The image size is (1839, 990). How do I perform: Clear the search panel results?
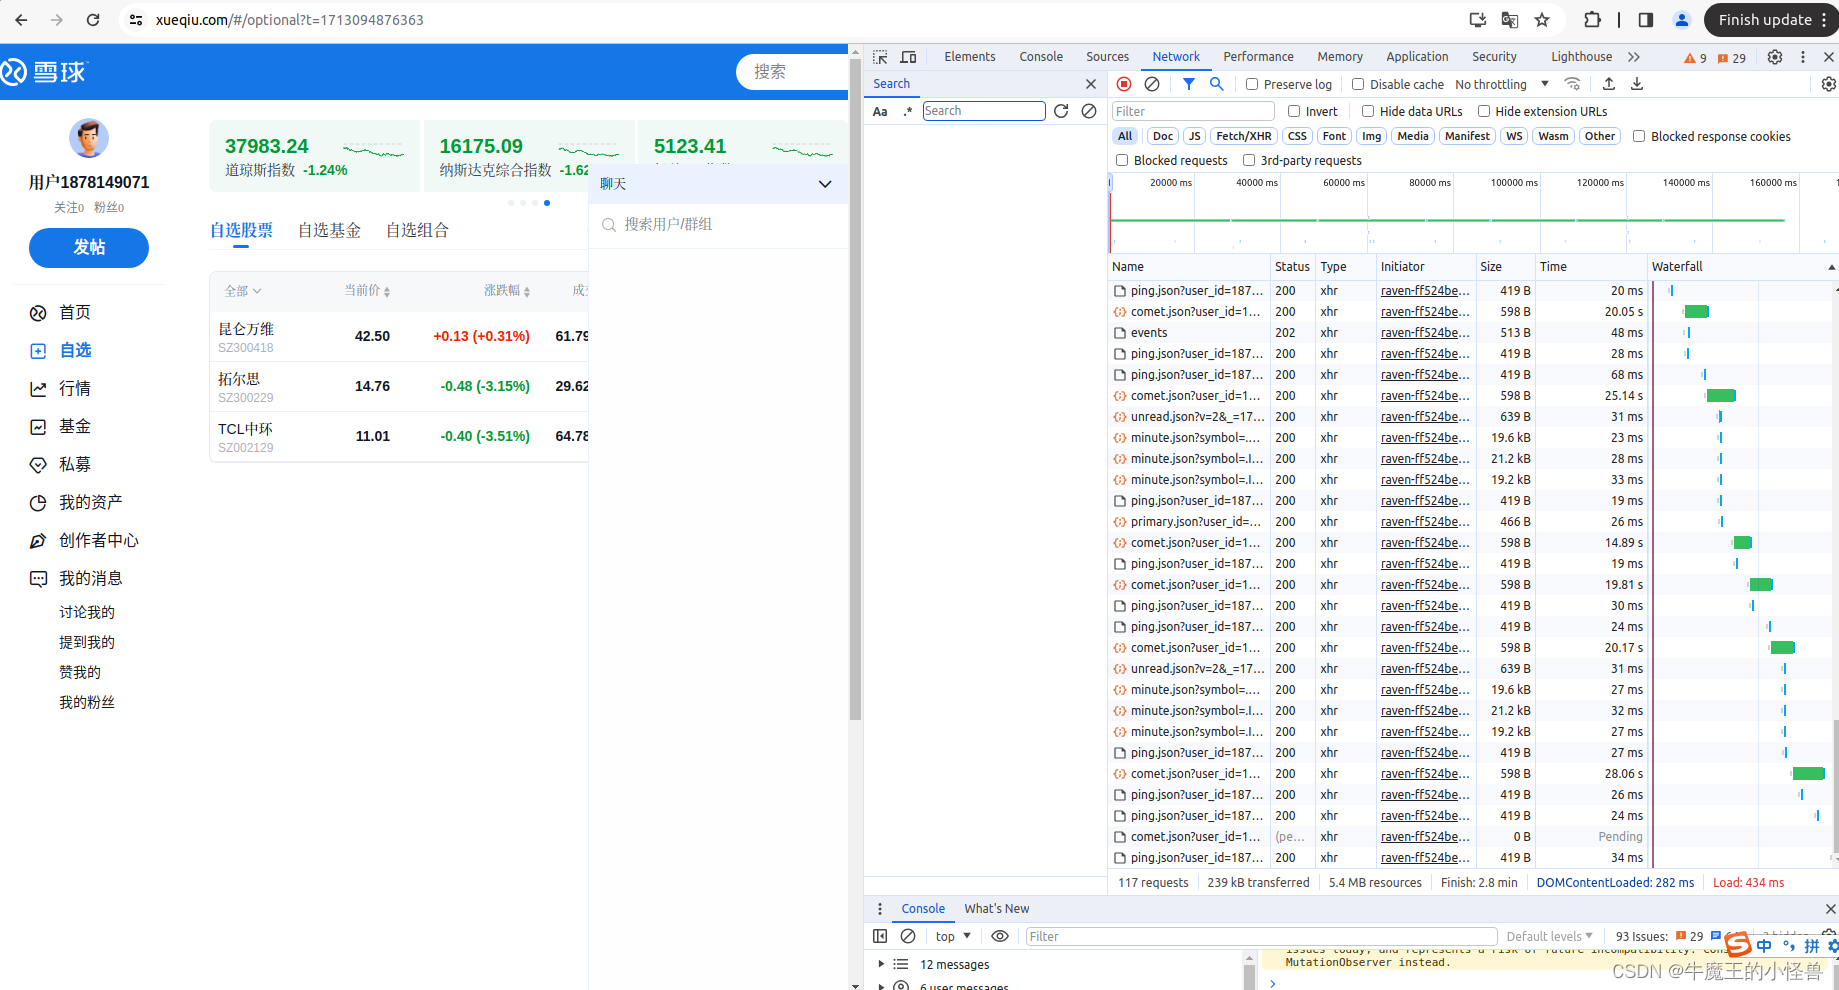(1089, 111)
